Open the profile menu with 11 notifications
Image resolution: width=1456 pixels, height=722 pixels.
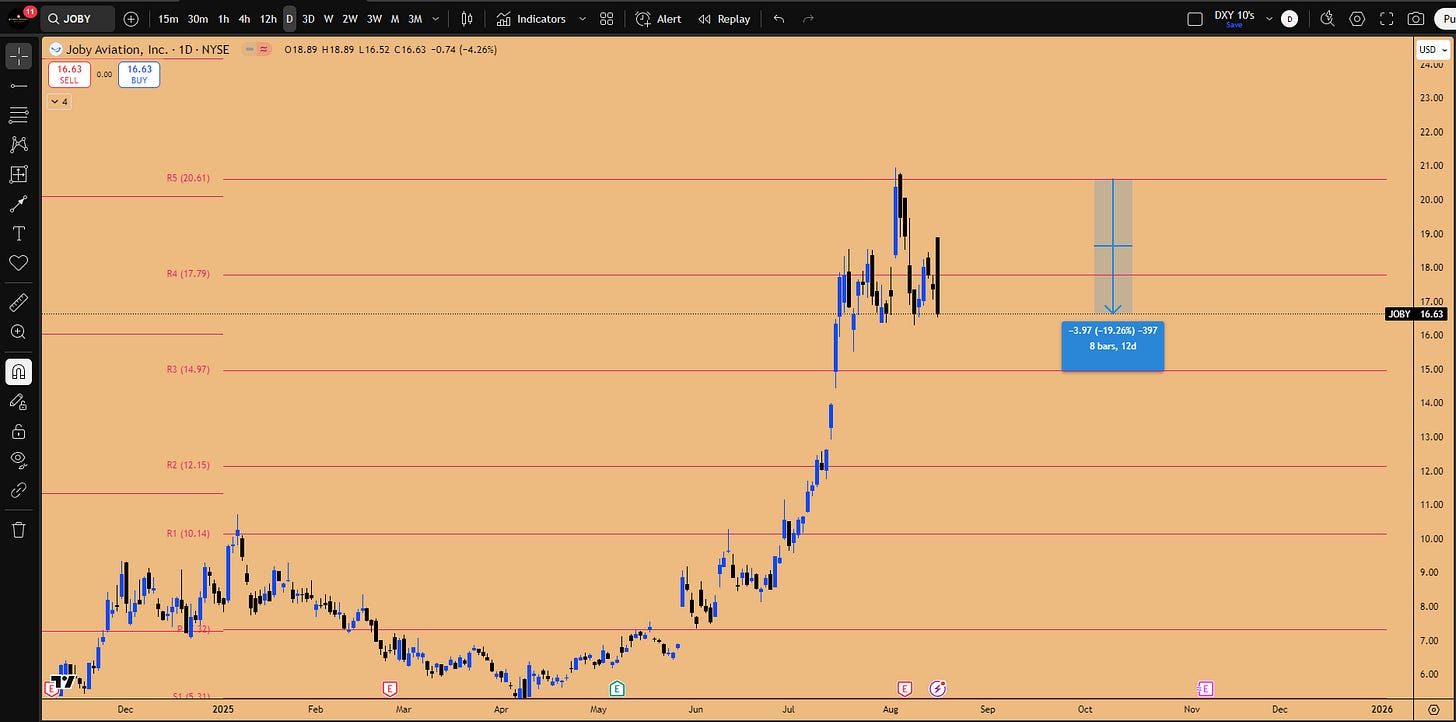19,18
